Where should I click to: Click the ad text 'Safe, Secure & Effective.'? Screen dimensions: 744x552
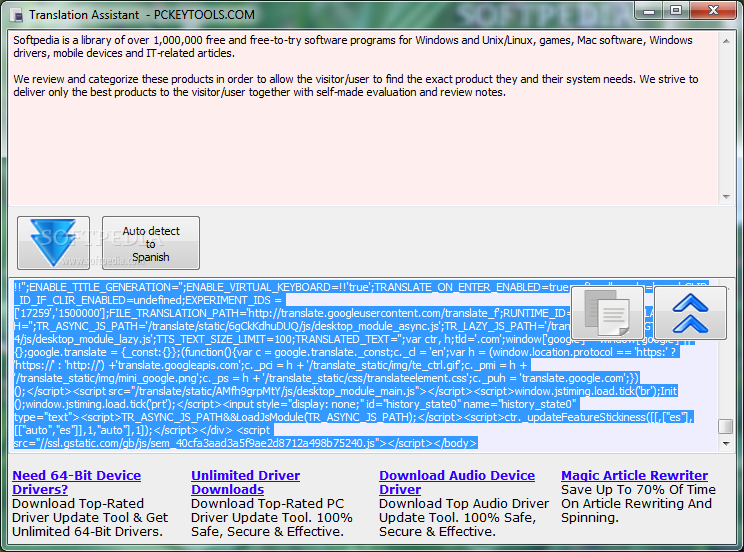coord(267,532)
